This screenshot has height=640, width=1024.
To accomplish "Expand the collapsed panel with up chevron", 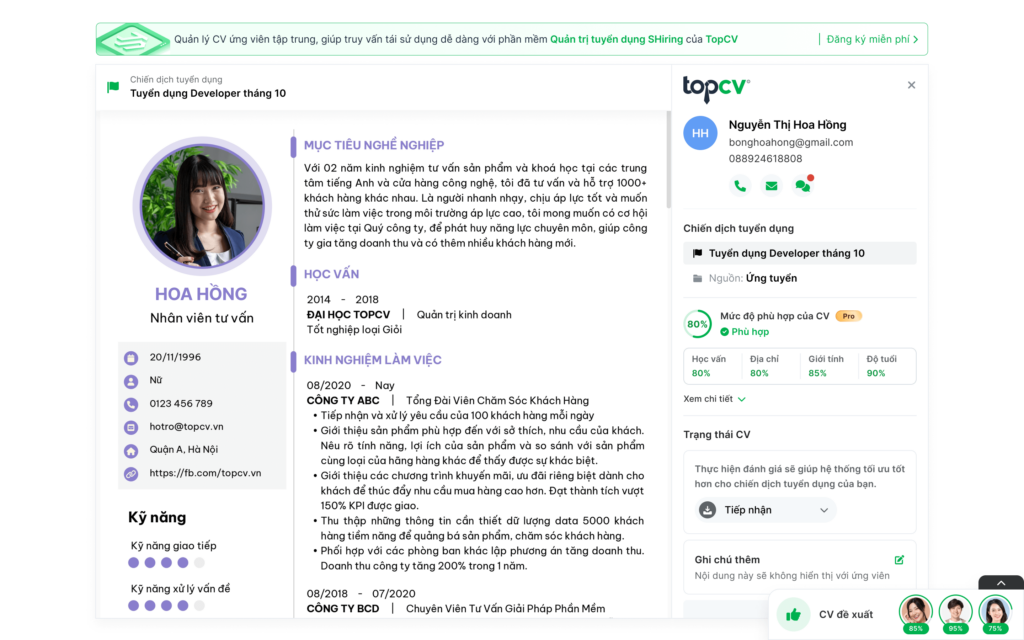I will [1000, 583].
